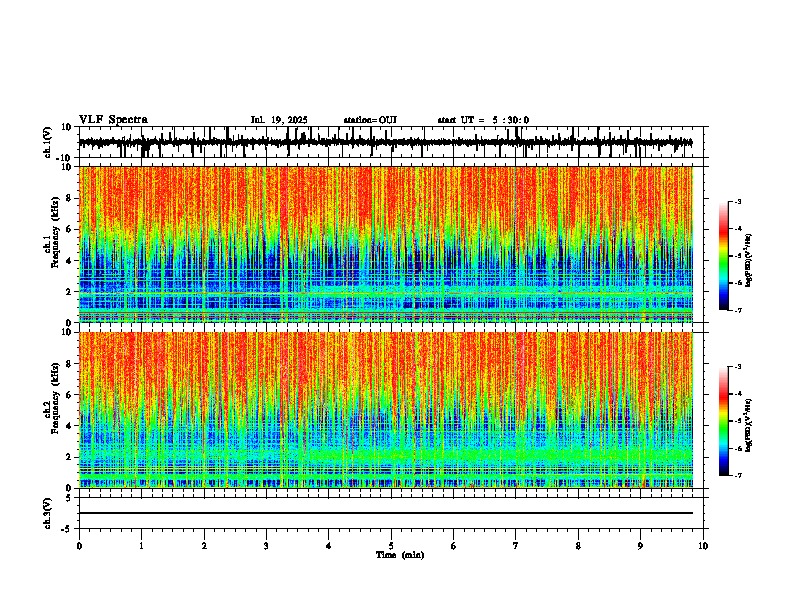
Task: Click the time axis tick label "4"
Action: (329, 546)
